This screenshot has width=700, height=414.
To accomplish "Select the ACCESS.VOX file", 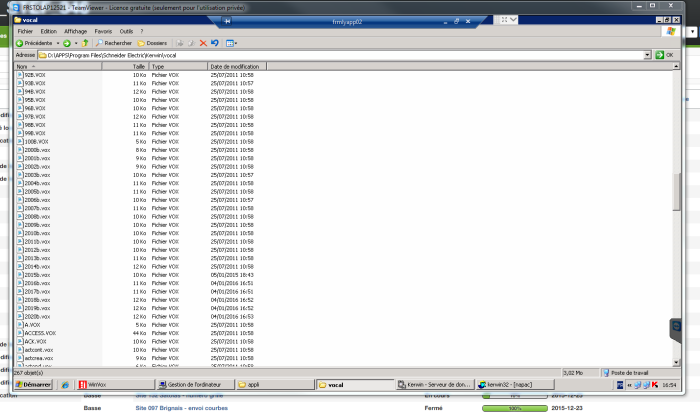I will coord(38,332).
